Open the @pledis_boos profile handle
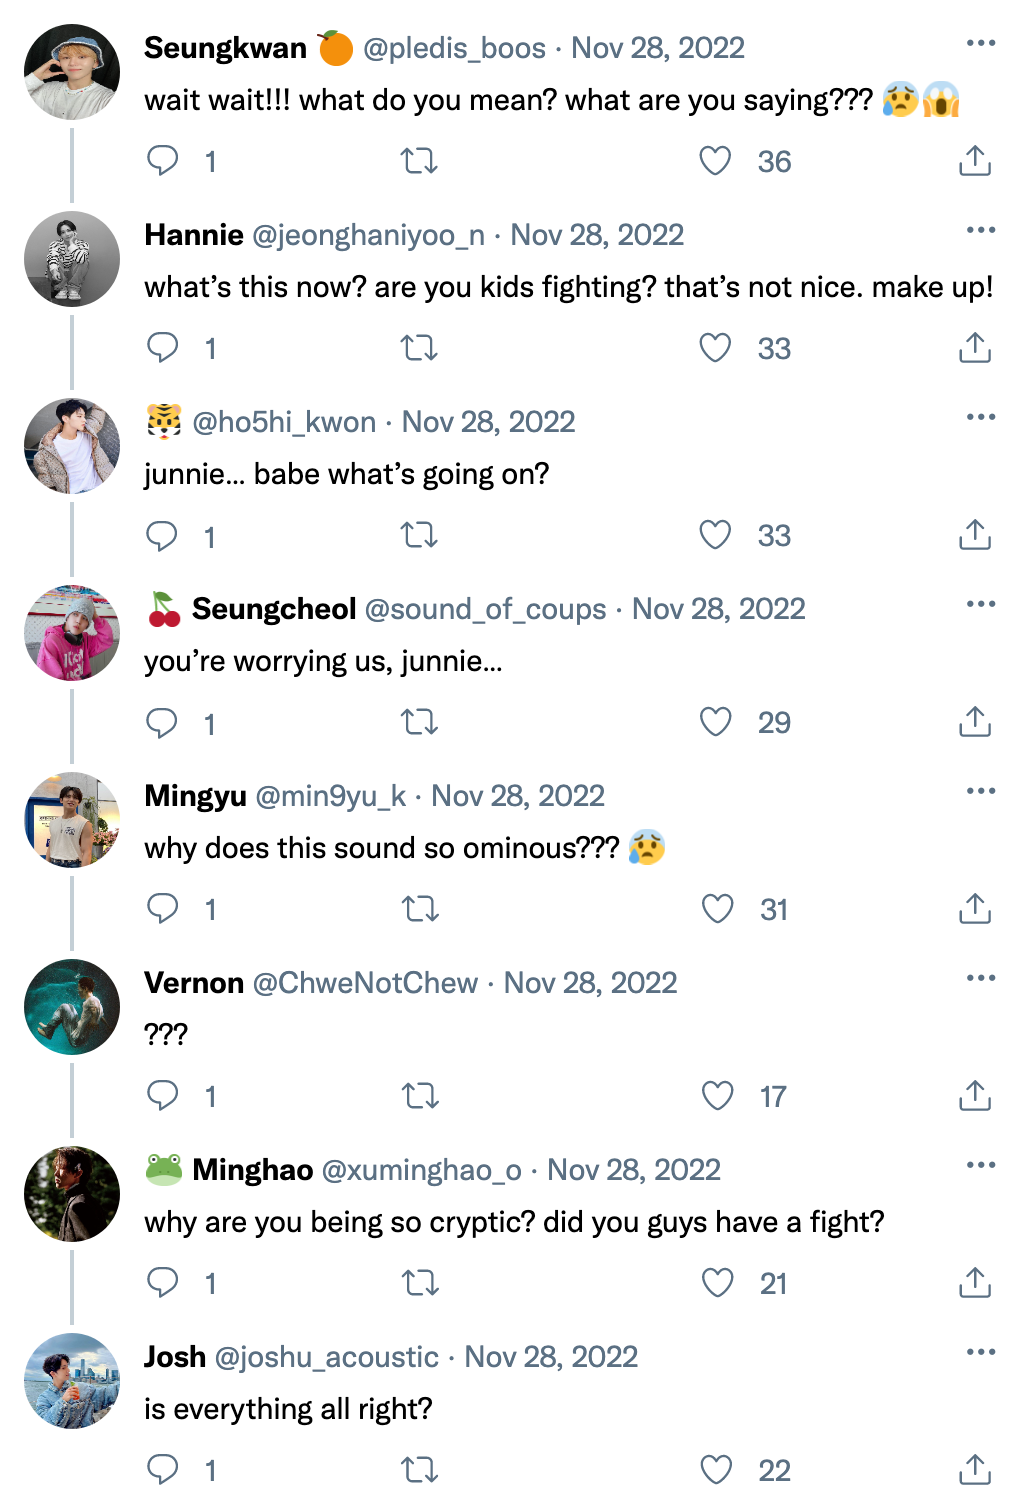1024x1512 pixels. pyautogui.click(x=454, y=48)
